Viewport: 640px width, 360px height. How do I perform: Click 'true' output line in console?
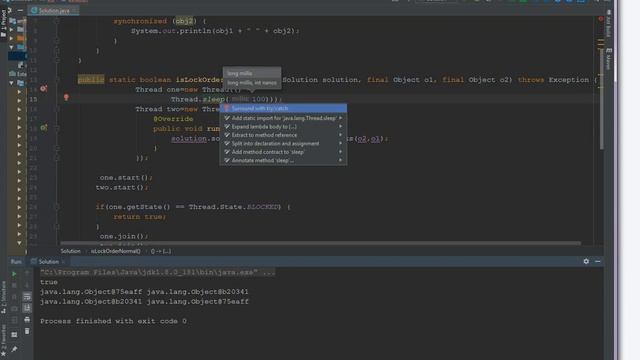click(x=49, y=282)
